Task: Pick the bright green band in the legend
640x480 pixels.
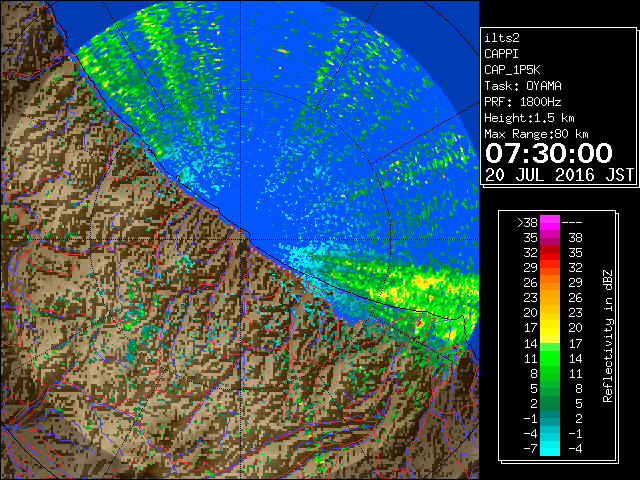Action: coord(550,358)
